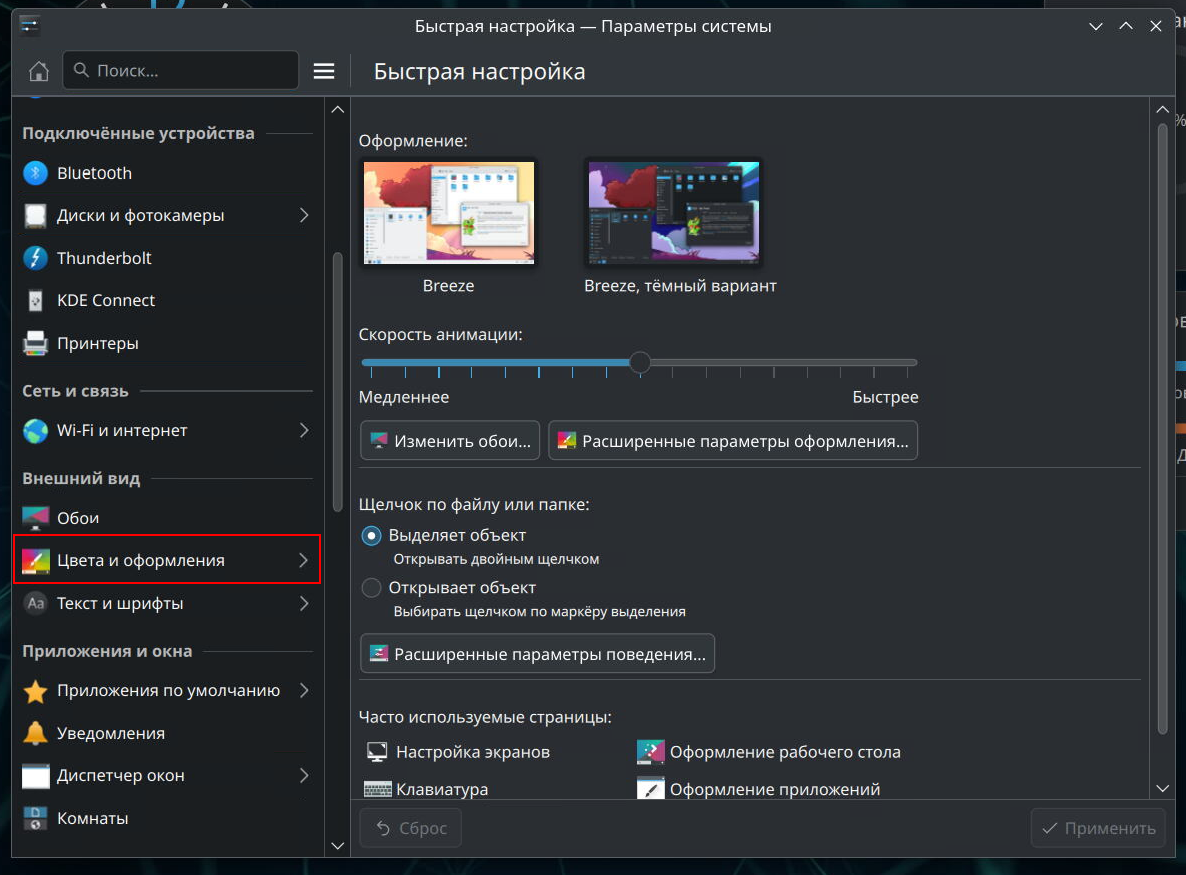
Task: Click the Home icon in the toolbar
Action: pyautogui.click(x=38, y=71)
